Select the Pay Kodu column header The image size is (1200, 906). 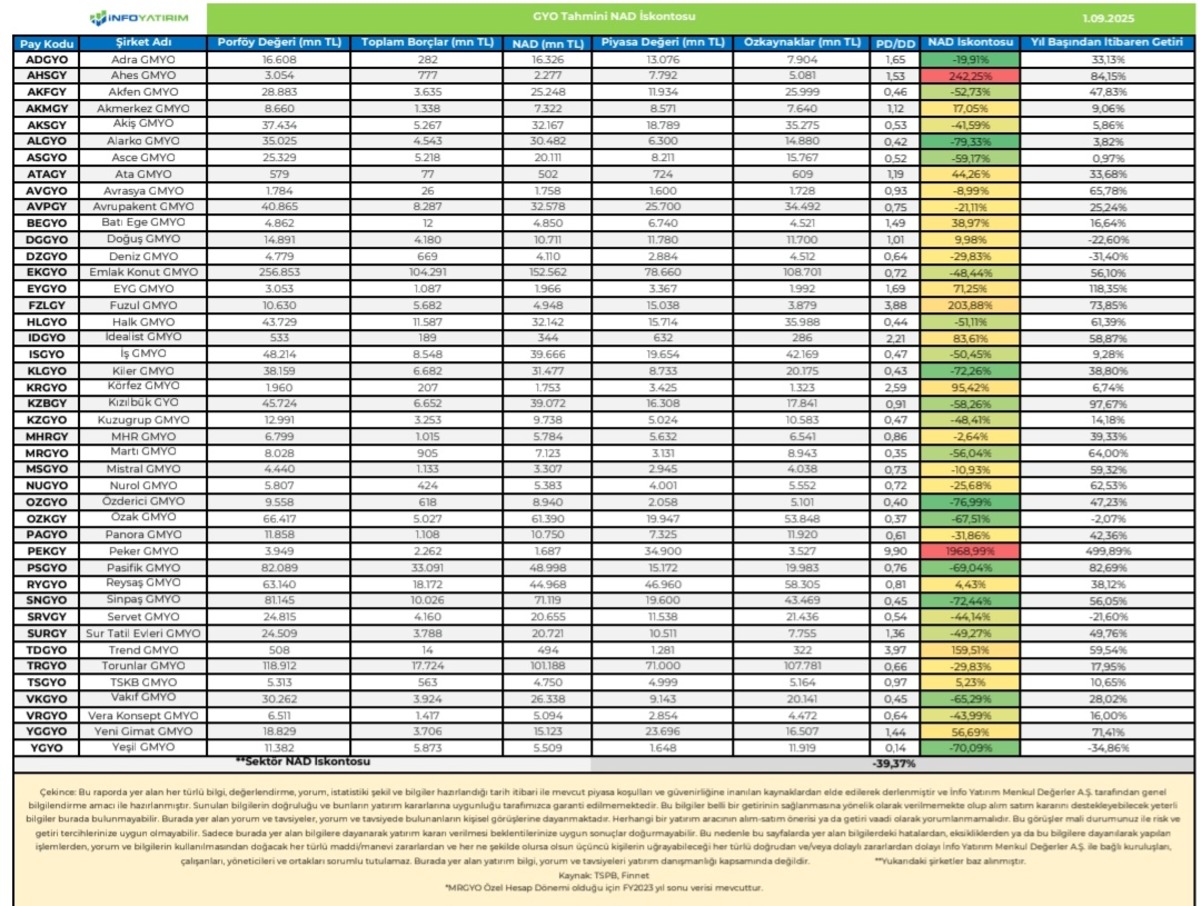47,43
